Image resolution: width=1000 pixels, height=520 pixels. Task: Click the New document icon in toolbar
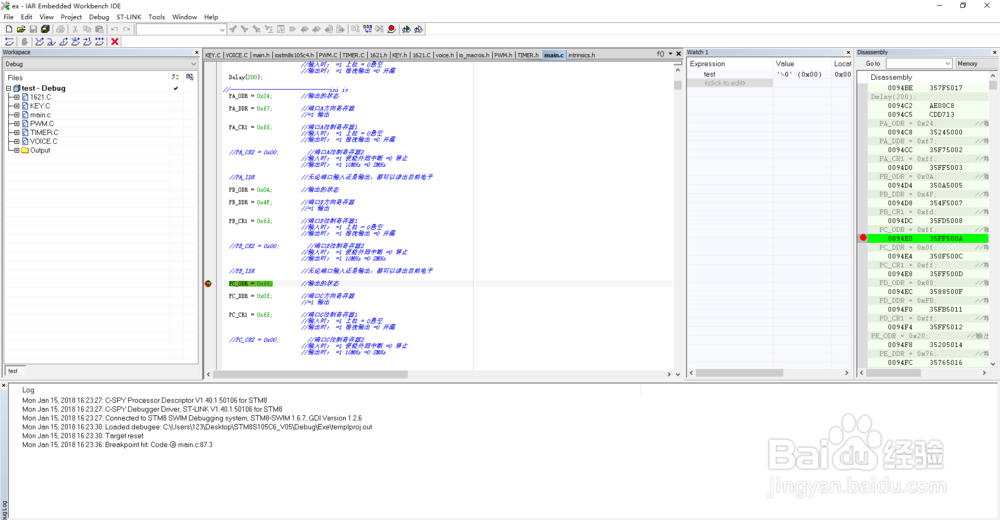tap(9, 29)
